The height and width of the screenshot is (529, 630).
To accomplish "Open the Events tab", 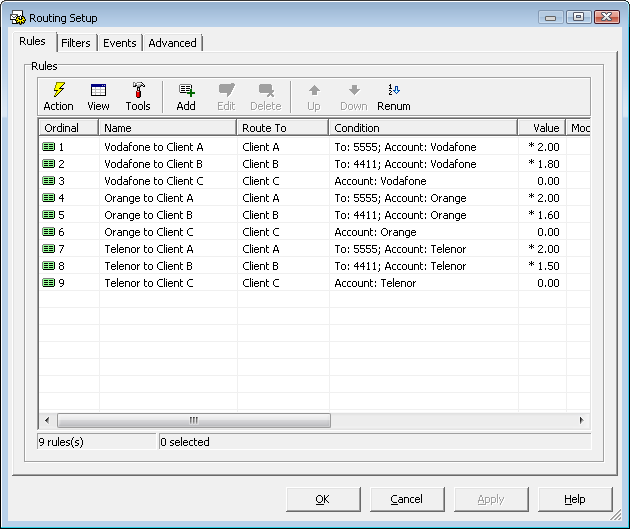I will (120, 43).
